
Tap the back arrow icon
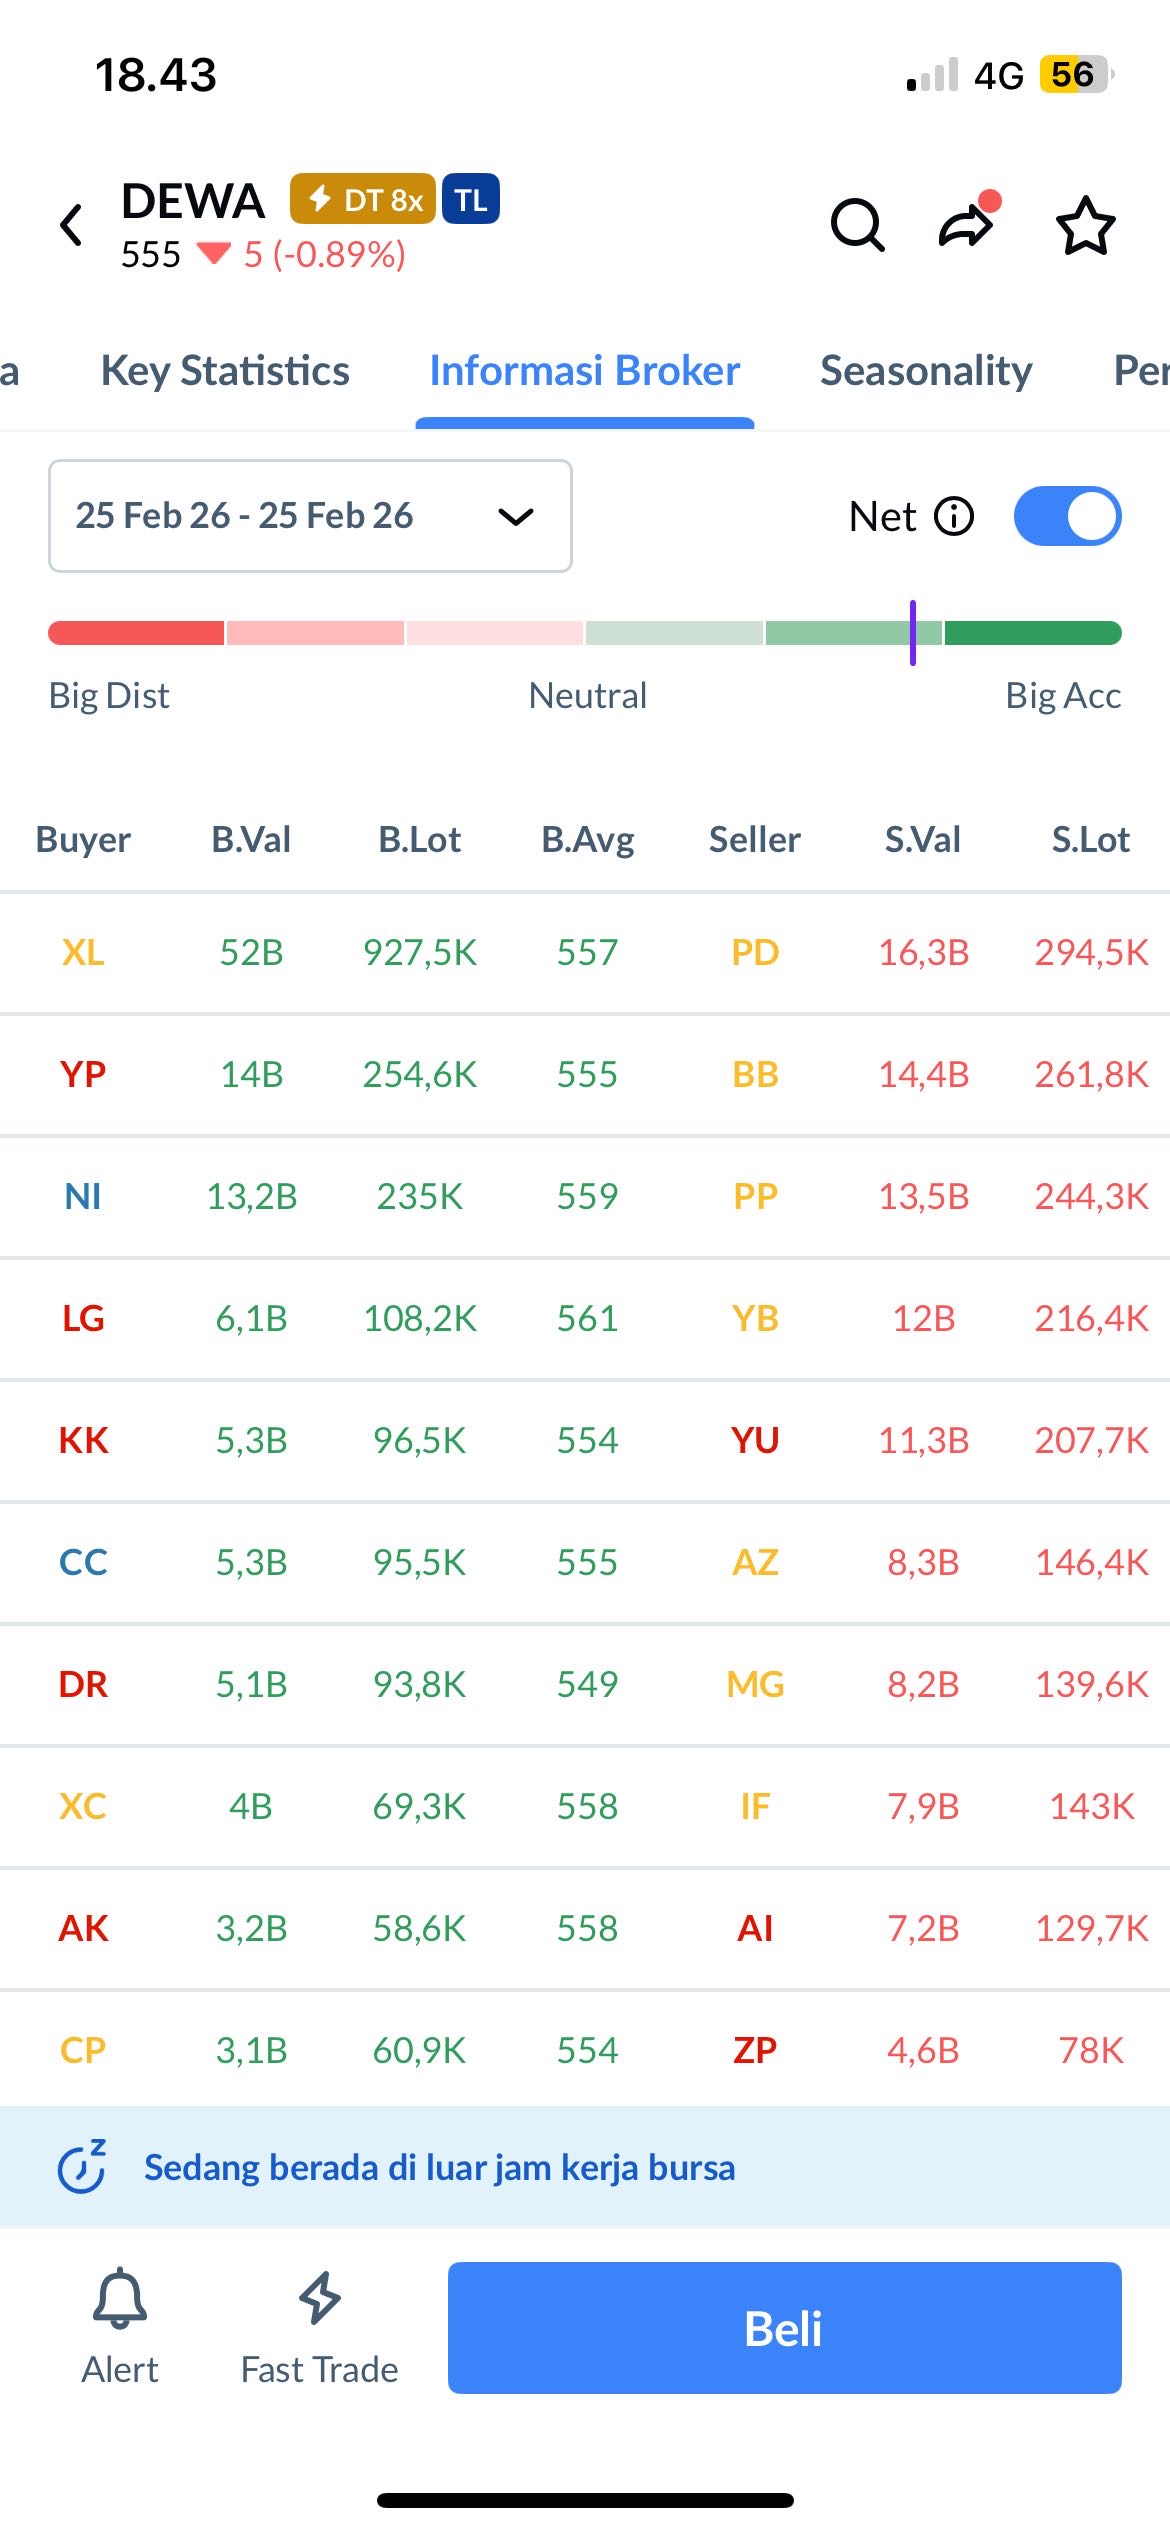[x=71, y=225]
